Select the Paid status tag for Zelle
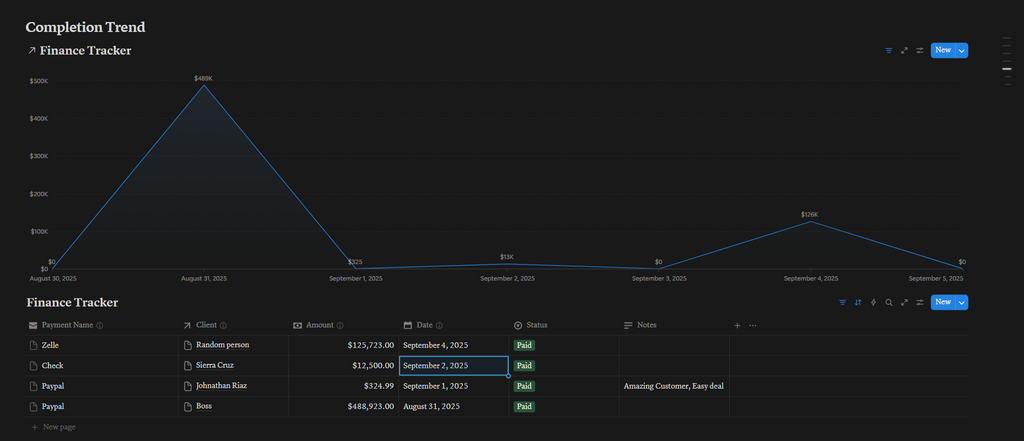Image resolution: width=1024 pixels, height=441 pixels. click(525, 345)
